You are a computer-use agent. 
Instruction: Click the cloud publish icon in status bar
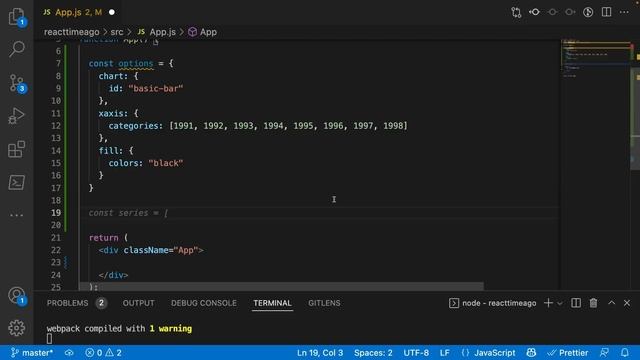tap(69, 353)
